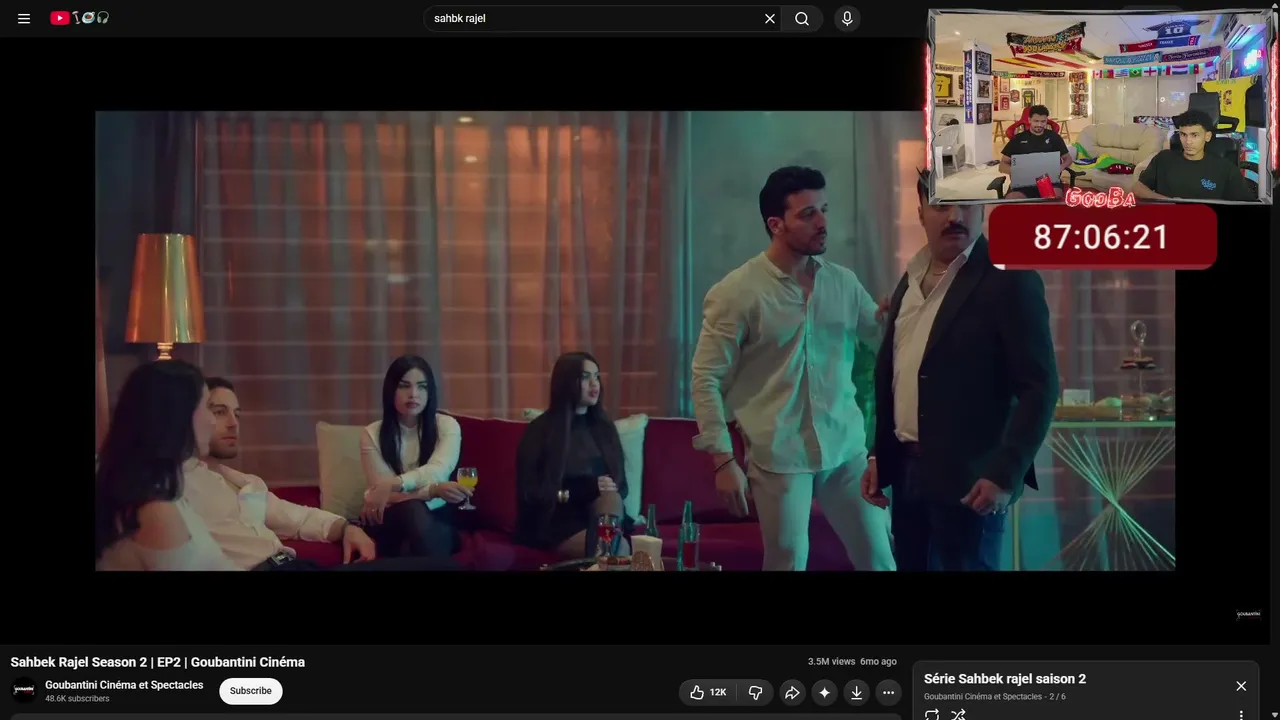This screenshot has width=1280, height=720.
Task: Open the playlist's three-dot options menu
Action: (1241, 714)
